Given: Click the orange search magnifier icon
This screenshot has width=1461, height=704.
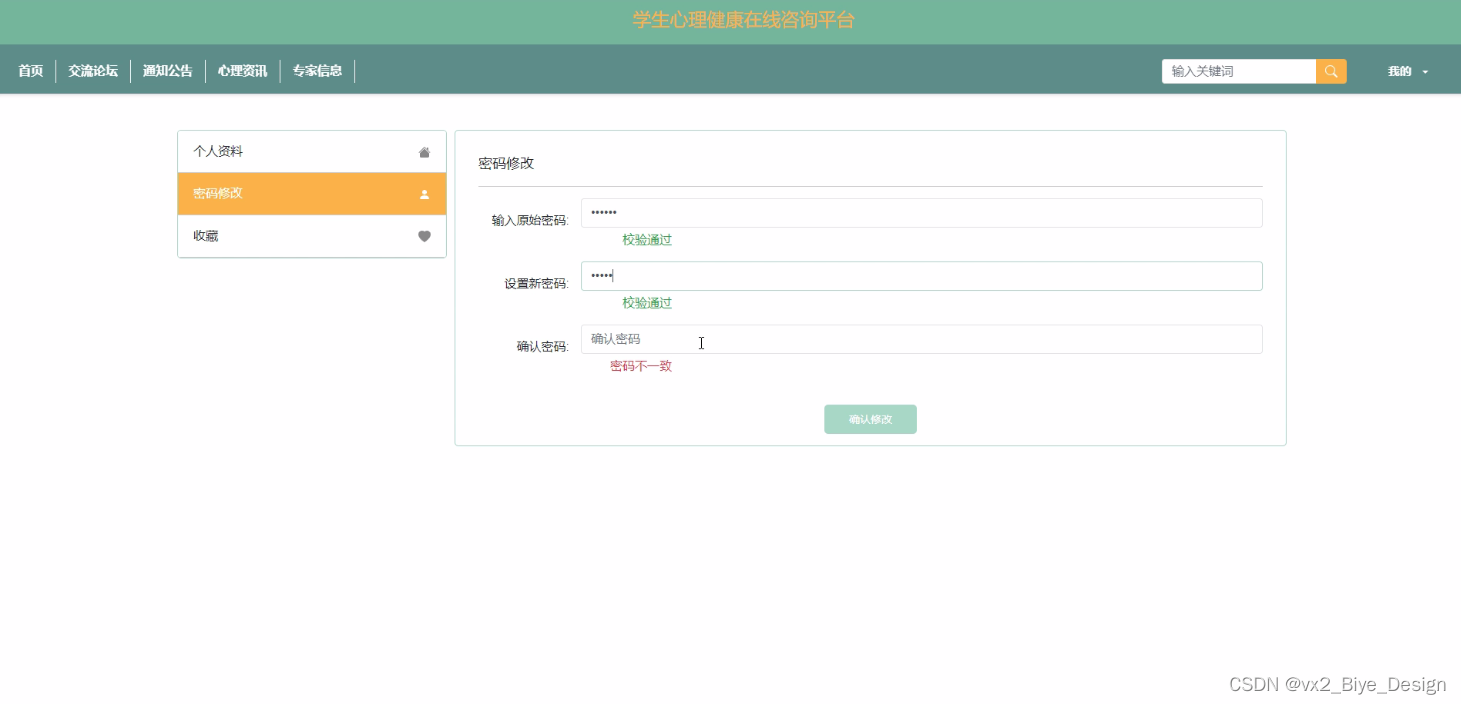Looking at the screenshot, I should tap(1331, 71).
